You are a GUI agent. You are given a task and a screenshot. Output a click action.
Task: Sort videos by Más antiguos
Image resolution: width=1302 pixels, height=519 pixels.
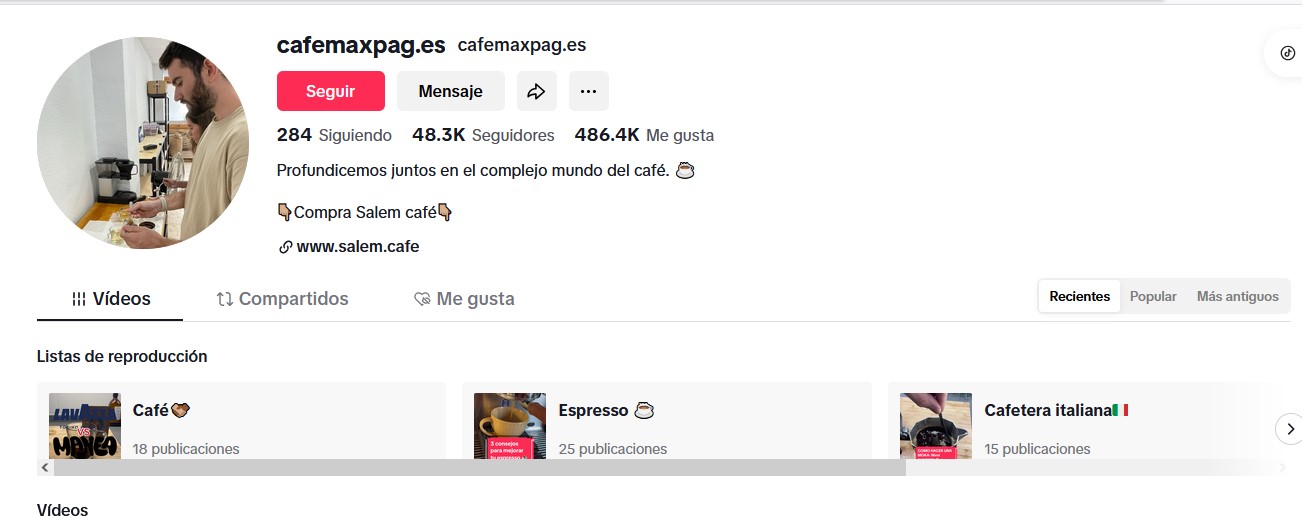pyautogui.click(x=1237, y=296)
